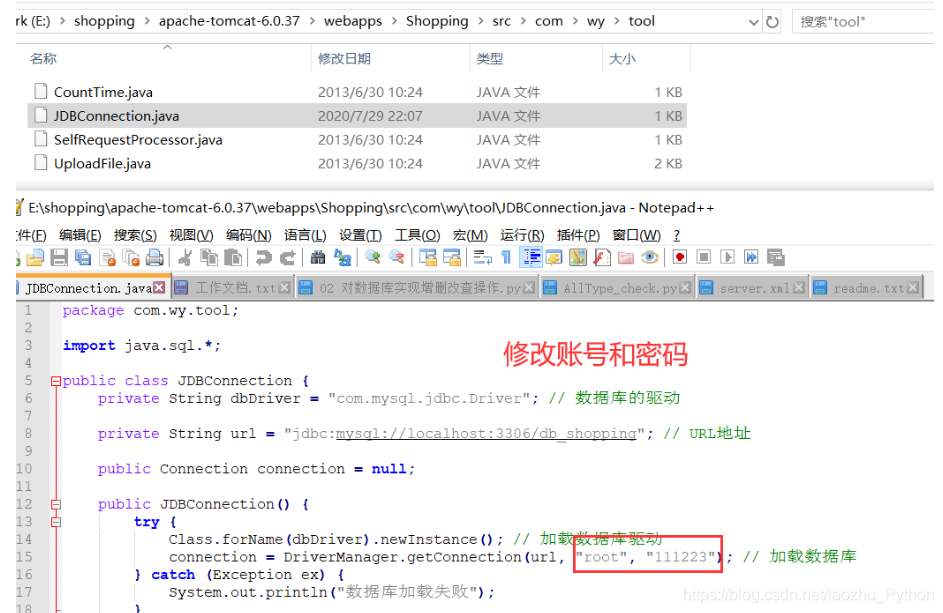Open the 搜索(S) menu

(135, 235)
